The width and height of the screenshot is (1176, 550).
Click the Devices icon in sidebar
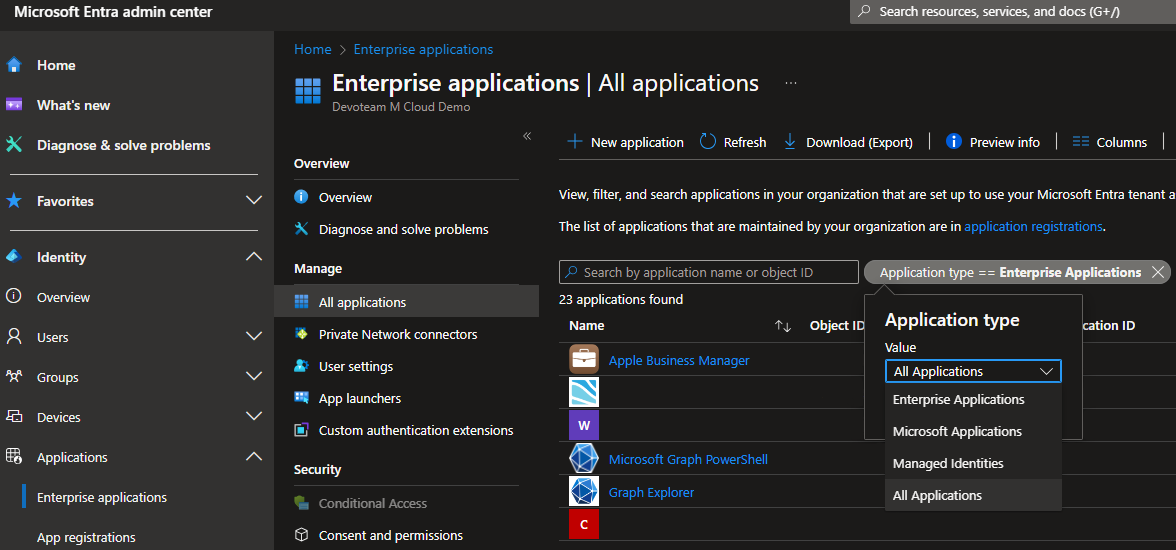click(14, 416)
